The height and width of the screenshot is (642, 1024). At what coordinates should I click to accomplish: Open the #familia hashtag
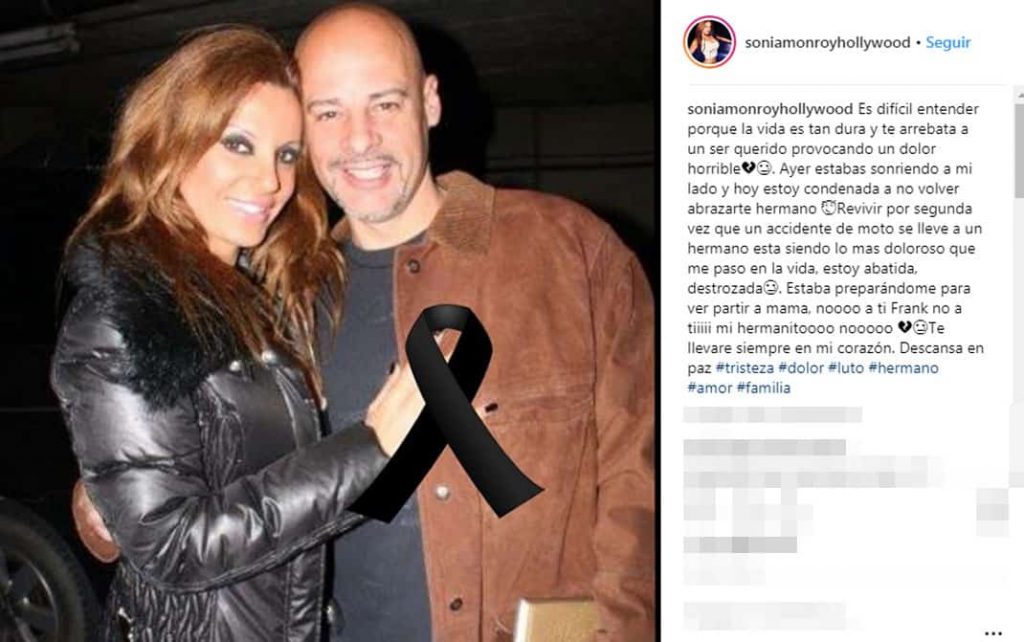point(763,388)
